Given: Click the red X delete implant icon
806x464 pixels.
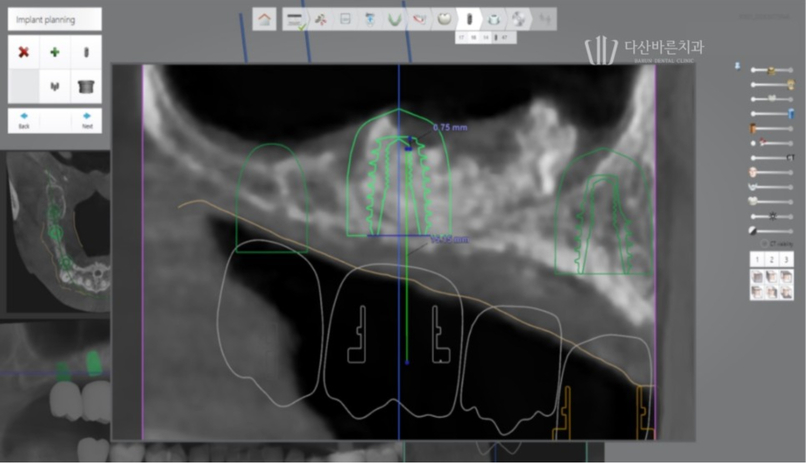Looking at the screenshot, I should pyautogui.click(x=24, y=51).
